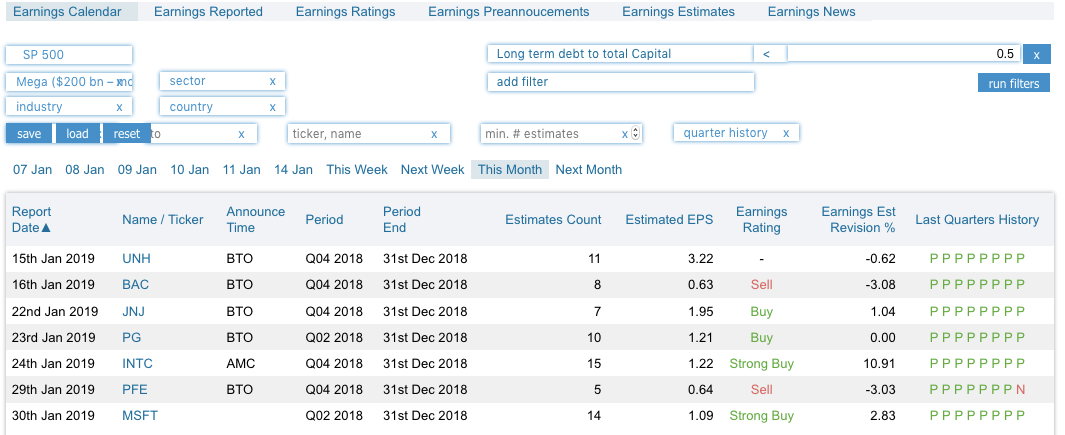Clear the min. # estimates field

coord(625,134)
